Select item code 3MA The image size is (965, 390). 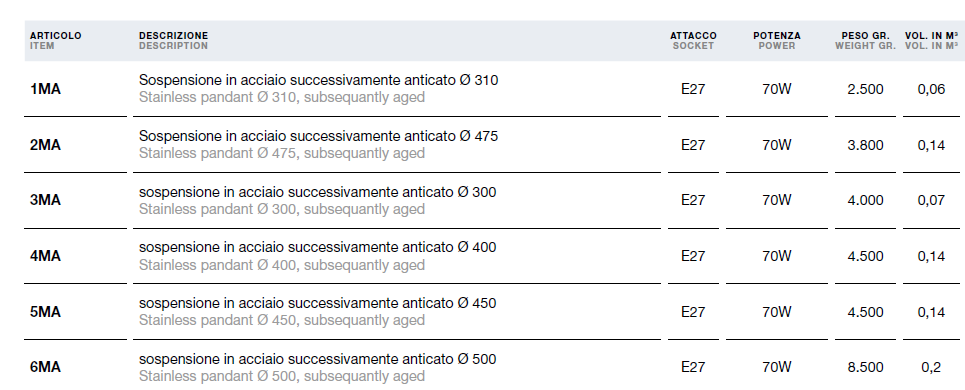coord(46,201)
